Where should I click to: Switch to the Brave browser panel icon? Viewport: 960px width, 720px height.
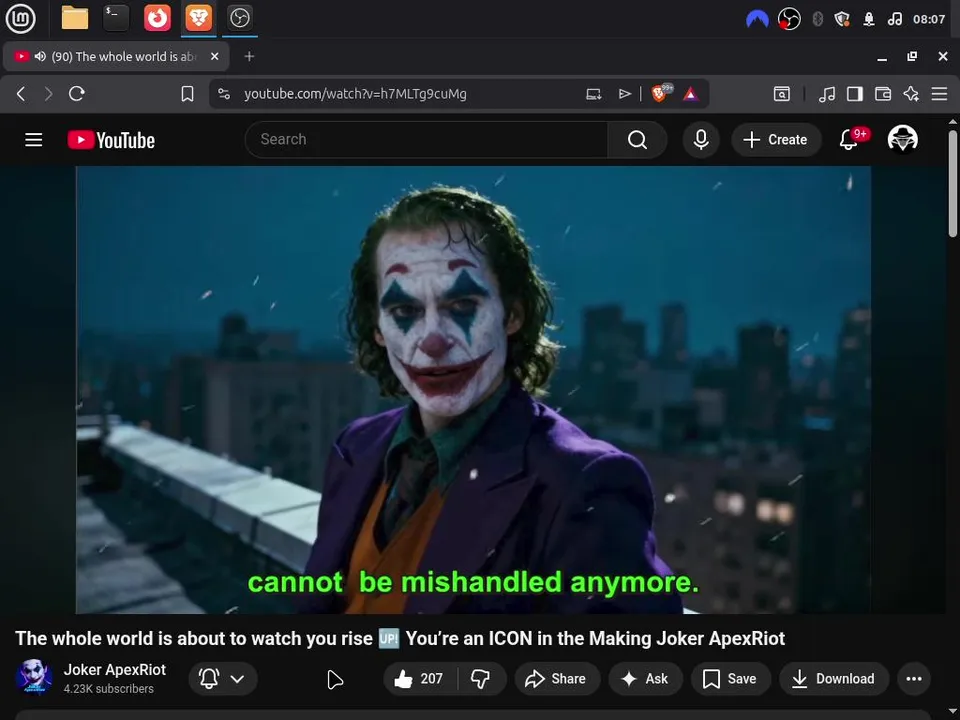198,18
